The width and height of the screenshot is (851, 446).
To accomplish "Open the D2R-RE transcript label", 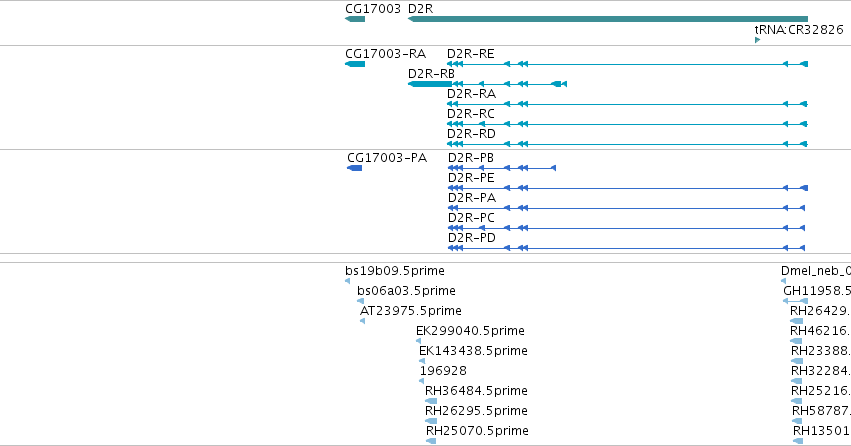I will (471, 54).
